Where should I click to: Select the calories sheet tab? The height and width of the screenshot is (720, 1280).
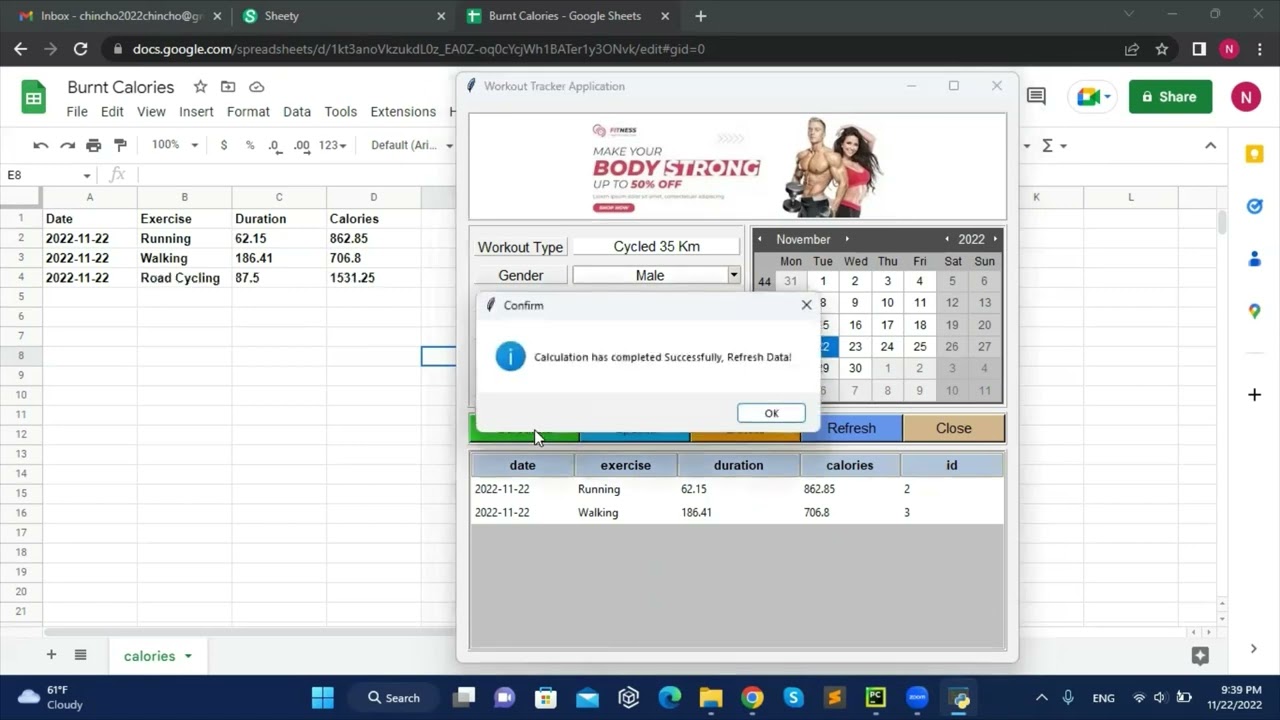click(x=157, y=656)
